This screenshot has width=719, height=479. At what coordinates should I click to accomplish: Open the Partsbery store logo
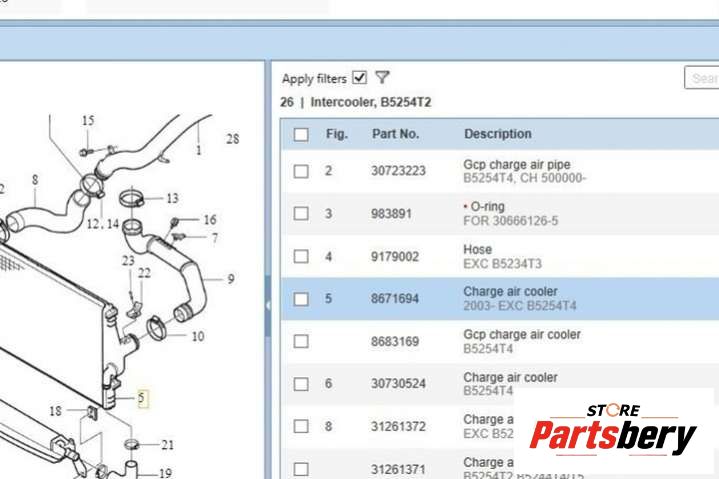click(613, 431)
